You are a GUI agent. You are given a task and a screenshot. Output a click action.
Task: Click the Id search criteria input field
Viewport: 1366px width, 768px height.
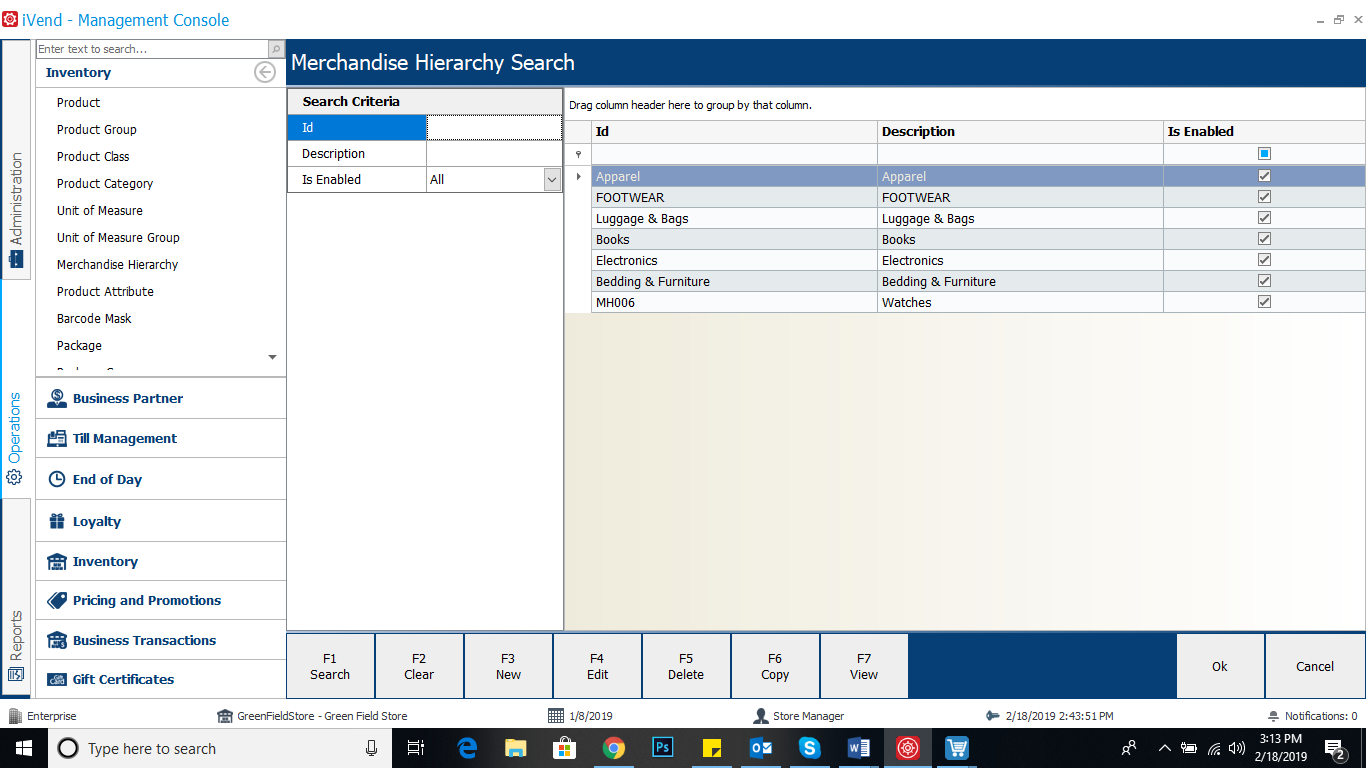click(x=494, y=128)
